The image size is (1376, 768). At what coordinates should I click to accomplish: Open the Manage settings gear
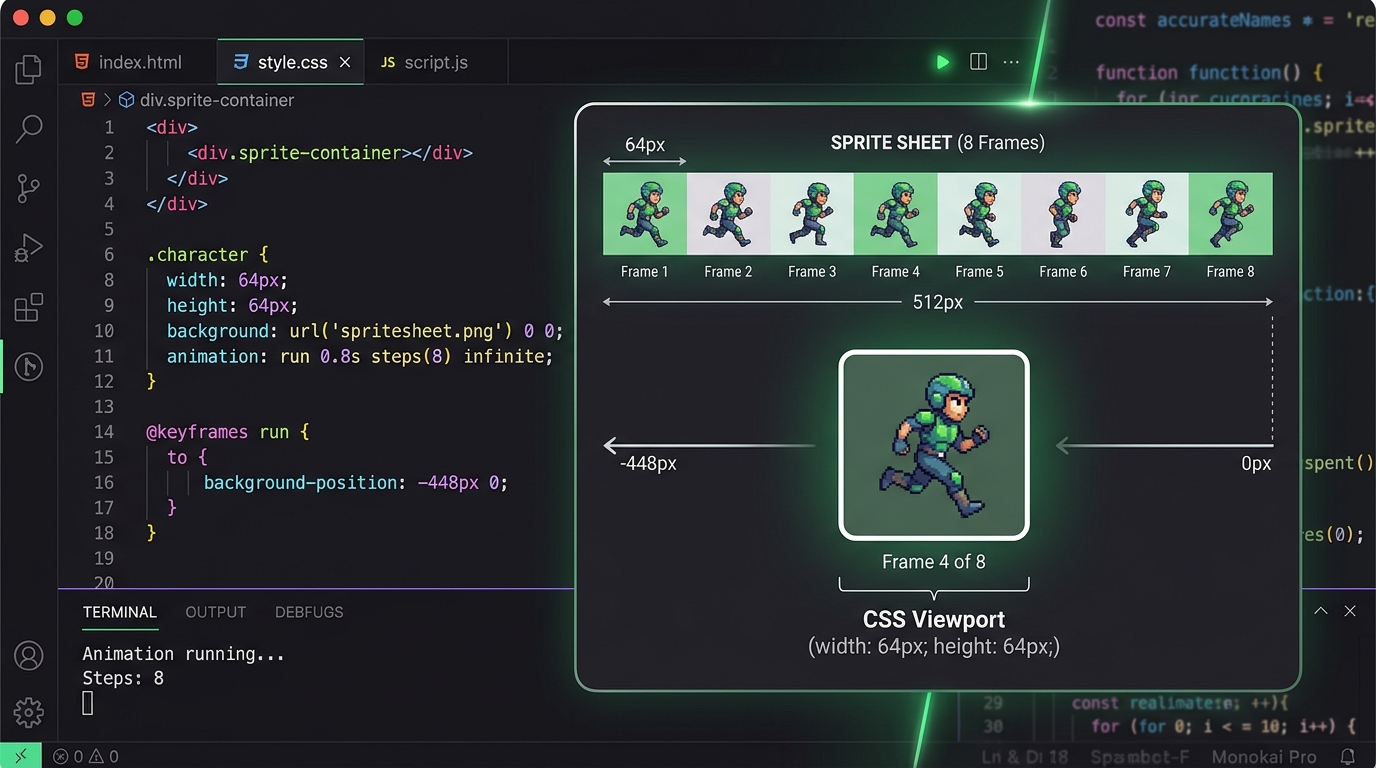[29, 712]
